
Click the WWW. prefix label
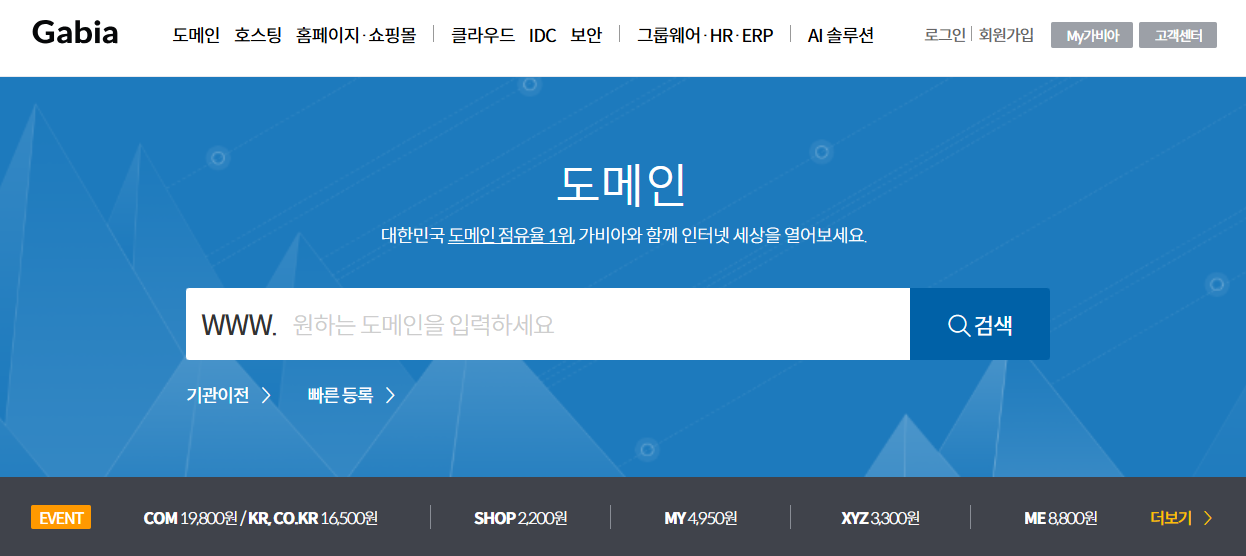(x=239, y=325)
